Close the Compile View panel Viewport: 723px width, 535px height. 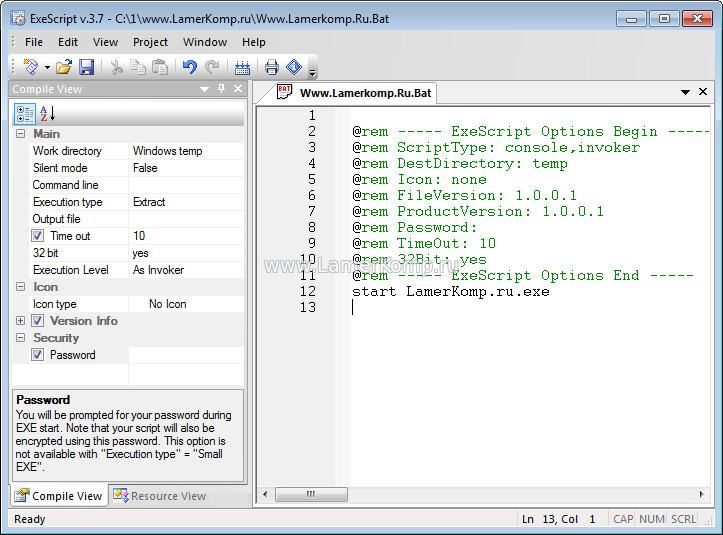click(x=238, y=89)
